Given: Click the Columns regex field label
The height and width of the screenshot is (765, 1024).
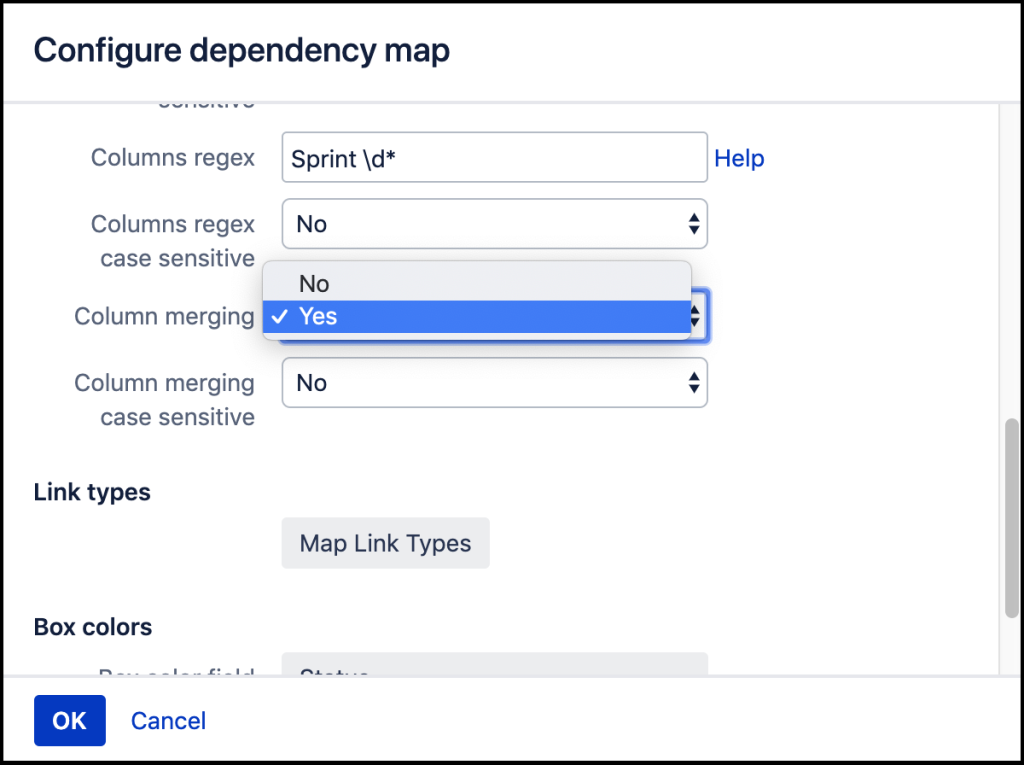Looking at the screenshot, I should pyautogui.click(x=173, y=157).
